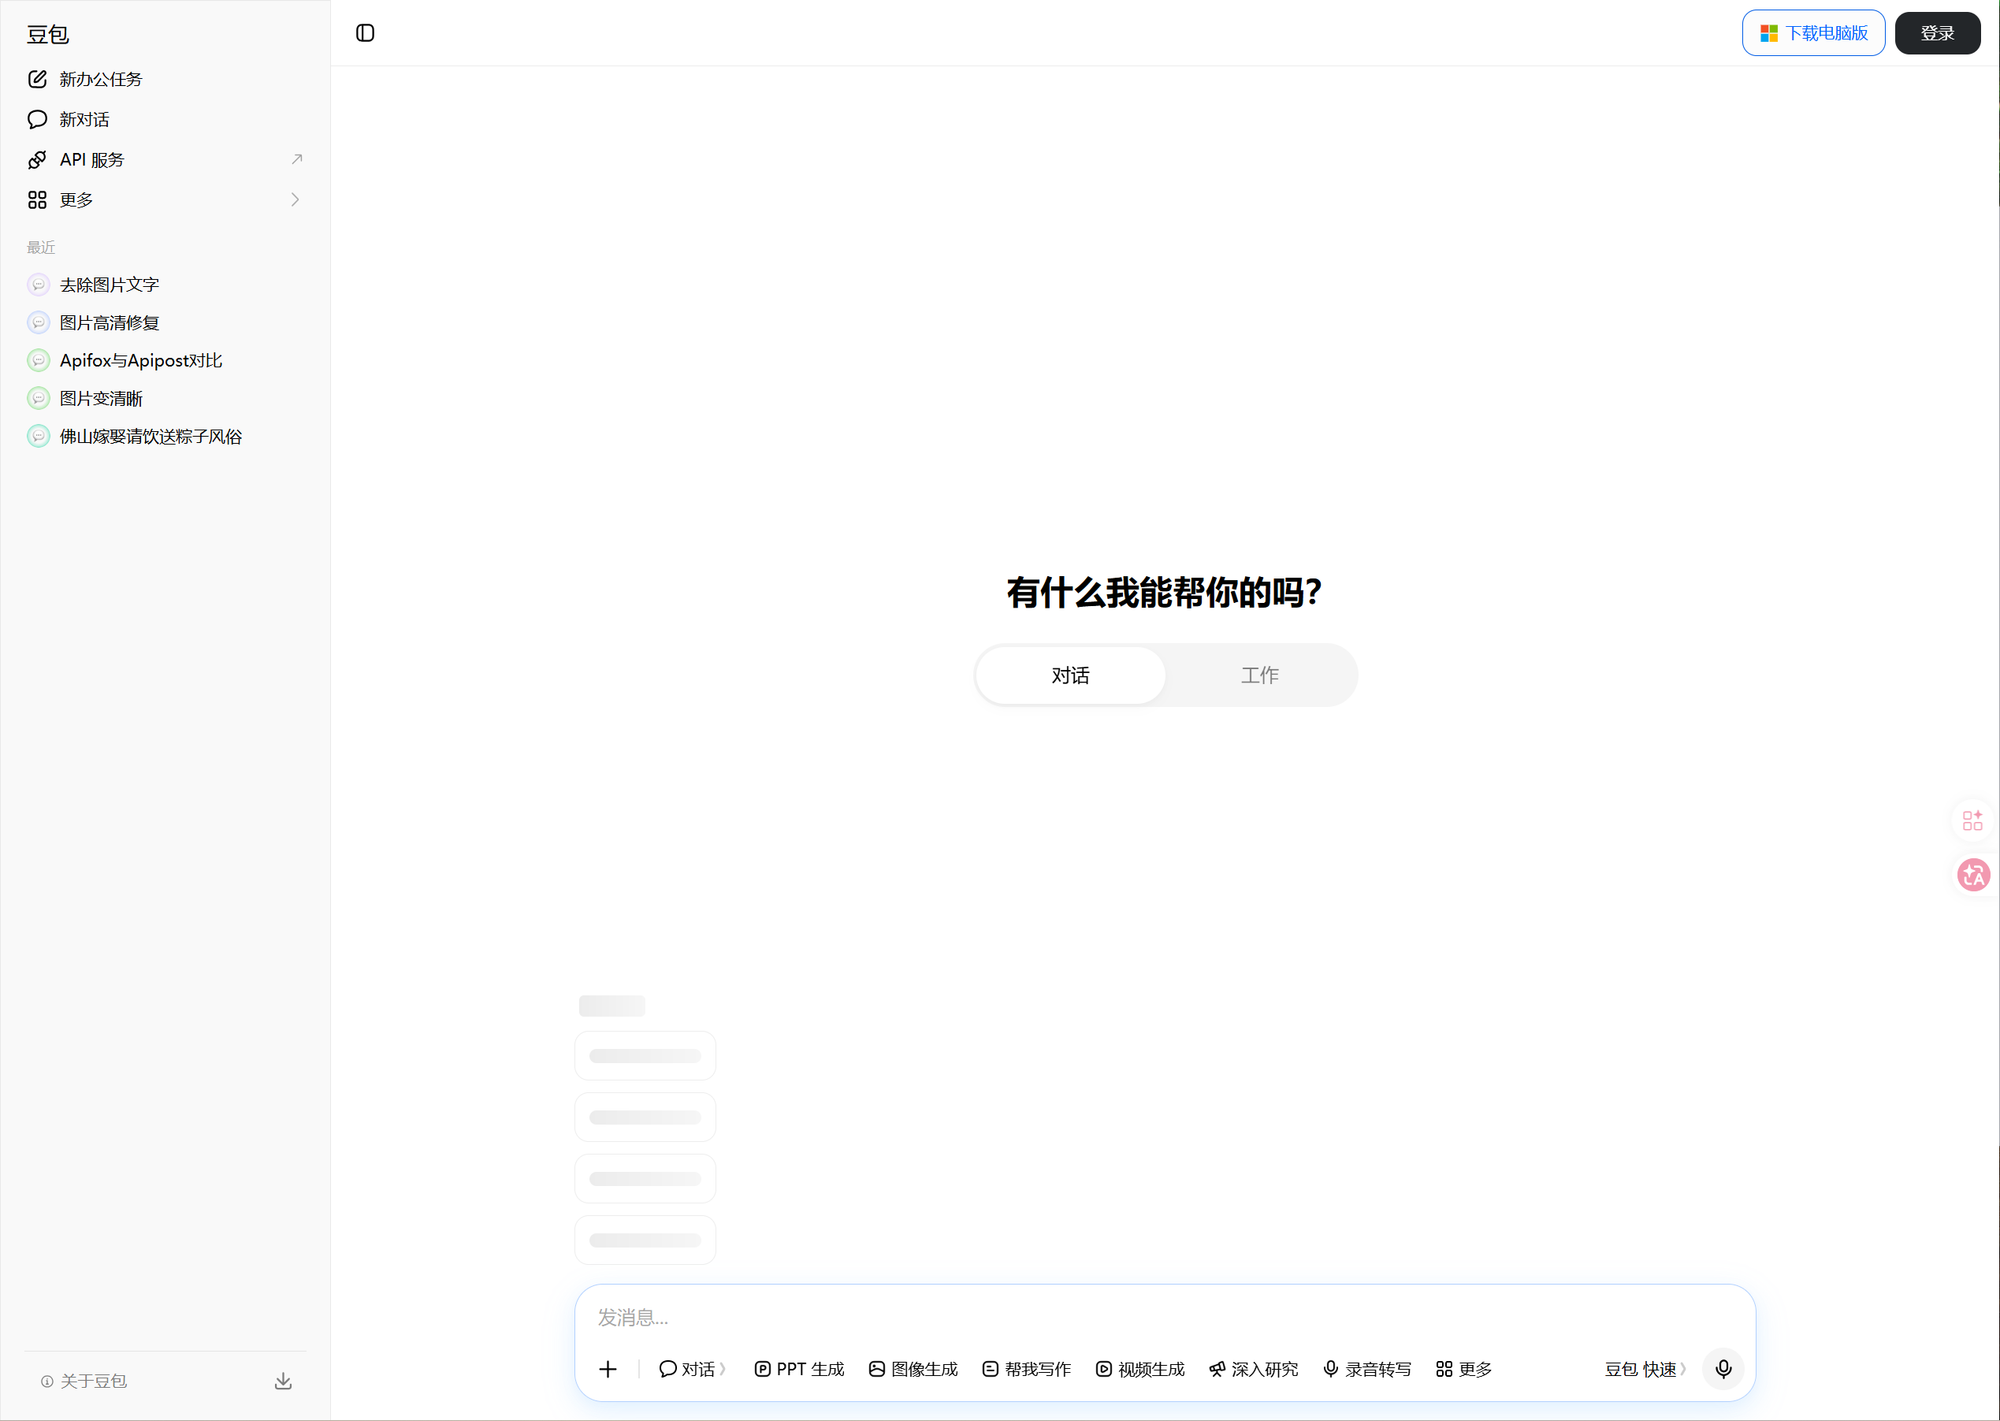Select 图像生成 skill
The height and width of the screenshot is (1421, 2000).
click(913, 1369)
